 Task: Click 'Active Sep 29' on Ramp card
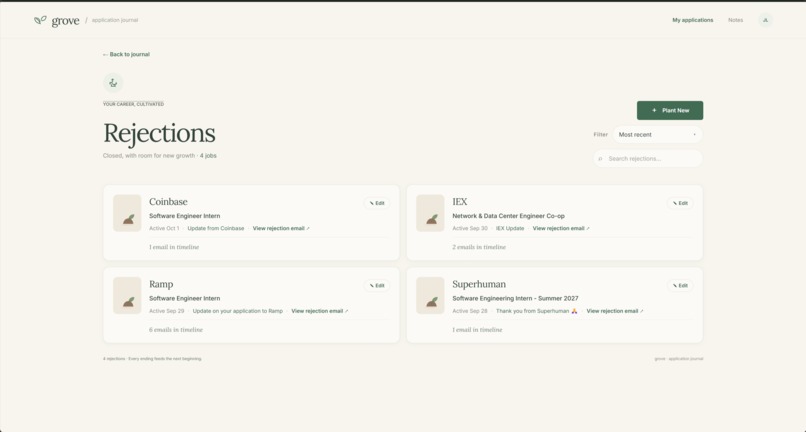[x=167, y=311]
